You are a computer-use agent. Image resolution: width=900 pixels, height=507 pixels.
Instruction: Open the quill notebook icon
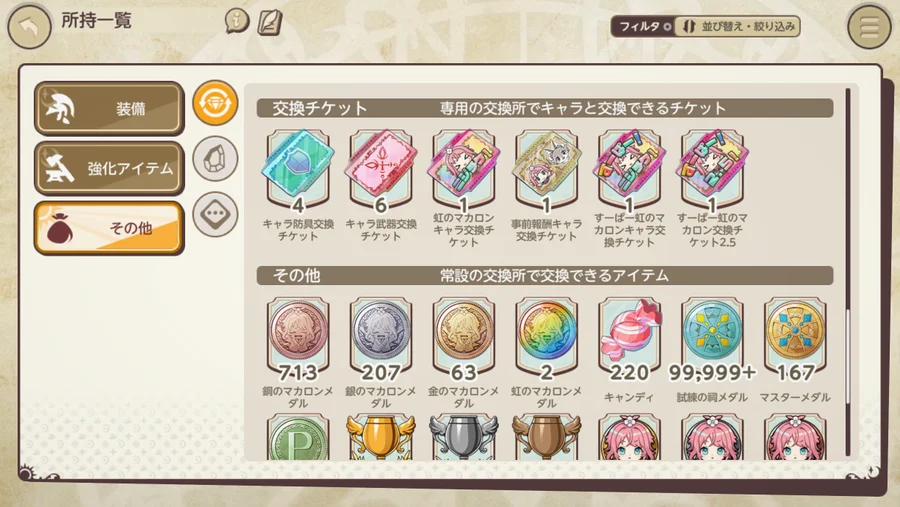269,22
